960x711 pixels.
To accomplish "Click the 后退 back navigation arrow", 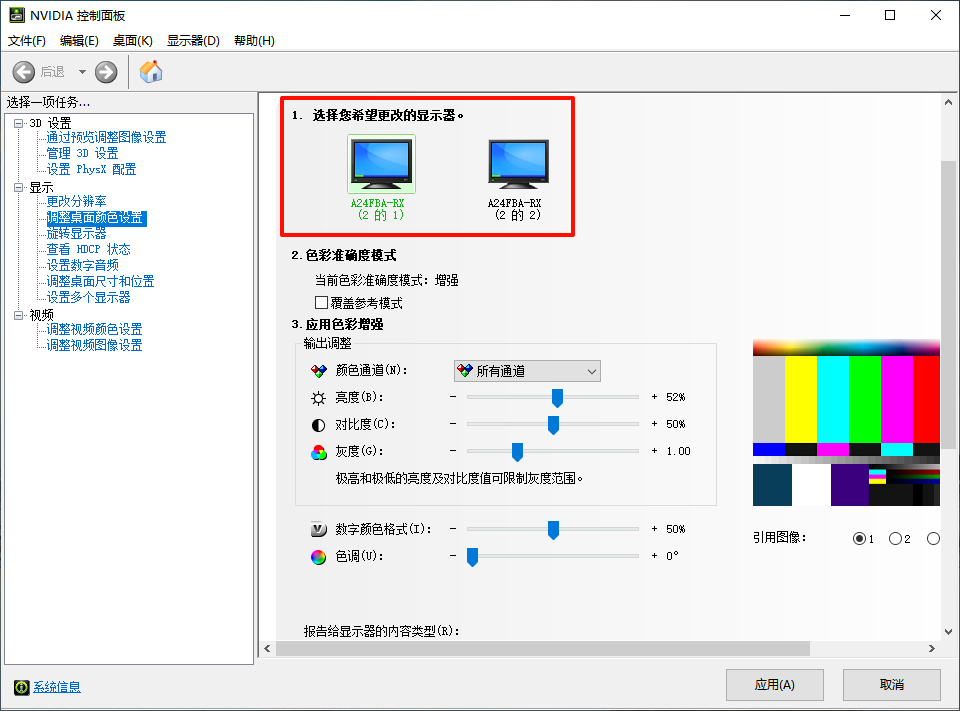I will tap(22, 71).
